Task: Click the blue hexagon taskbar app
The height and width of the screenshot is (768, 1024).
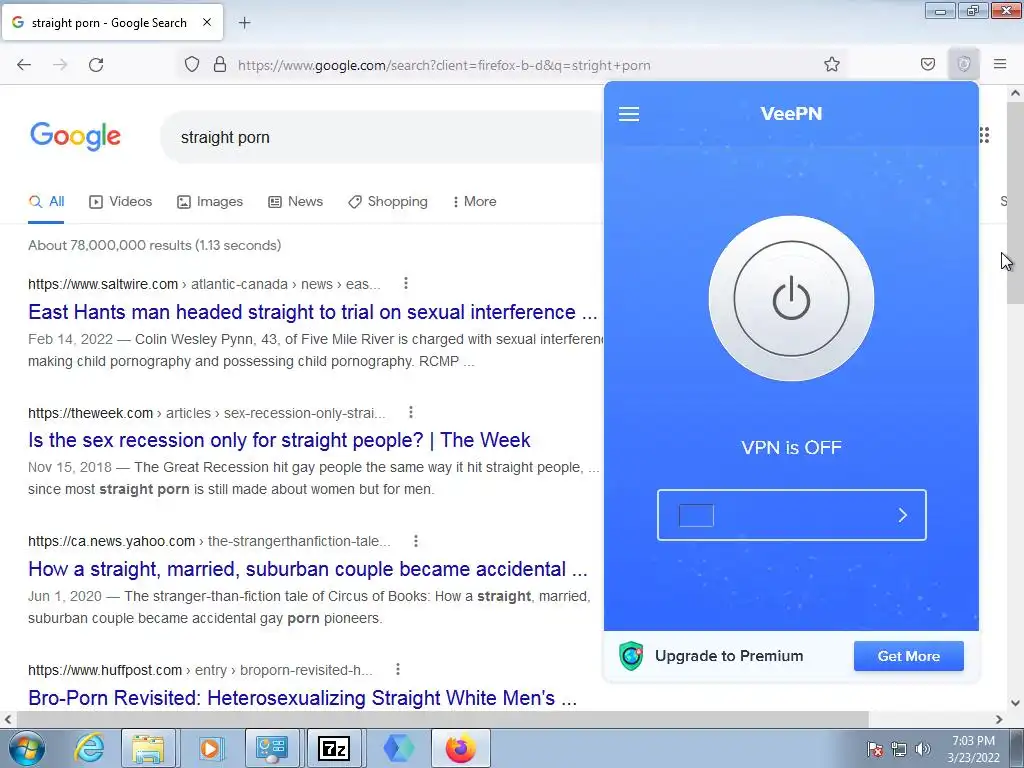Action: point(398,748)
